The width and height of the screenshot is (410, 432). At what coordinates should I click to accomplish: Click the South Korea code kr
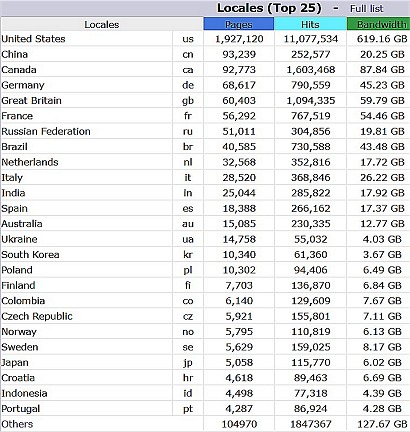click(188, 254)
